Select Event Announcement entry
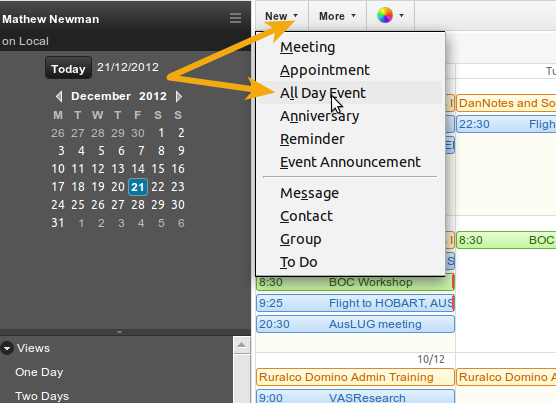This screenshot has width=556, height=403. (350, 162)
